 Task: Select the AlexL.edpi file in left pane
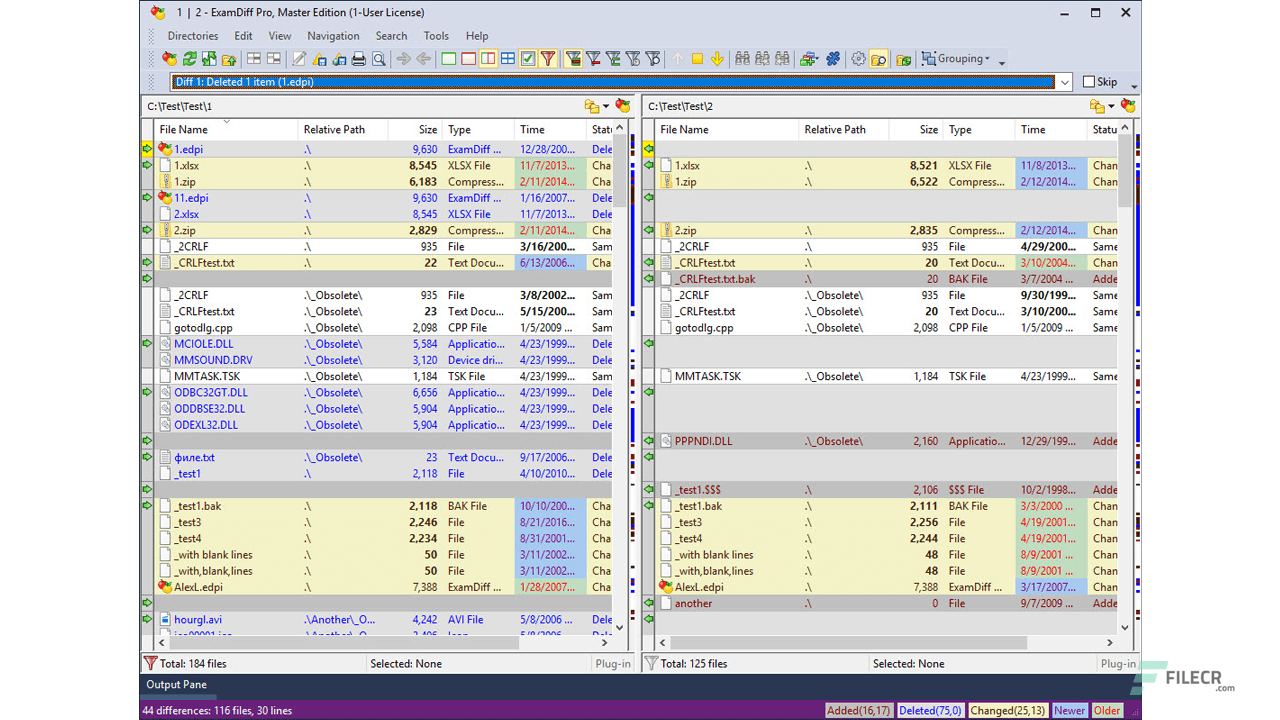pyautogui.click(x=198, y=587)
